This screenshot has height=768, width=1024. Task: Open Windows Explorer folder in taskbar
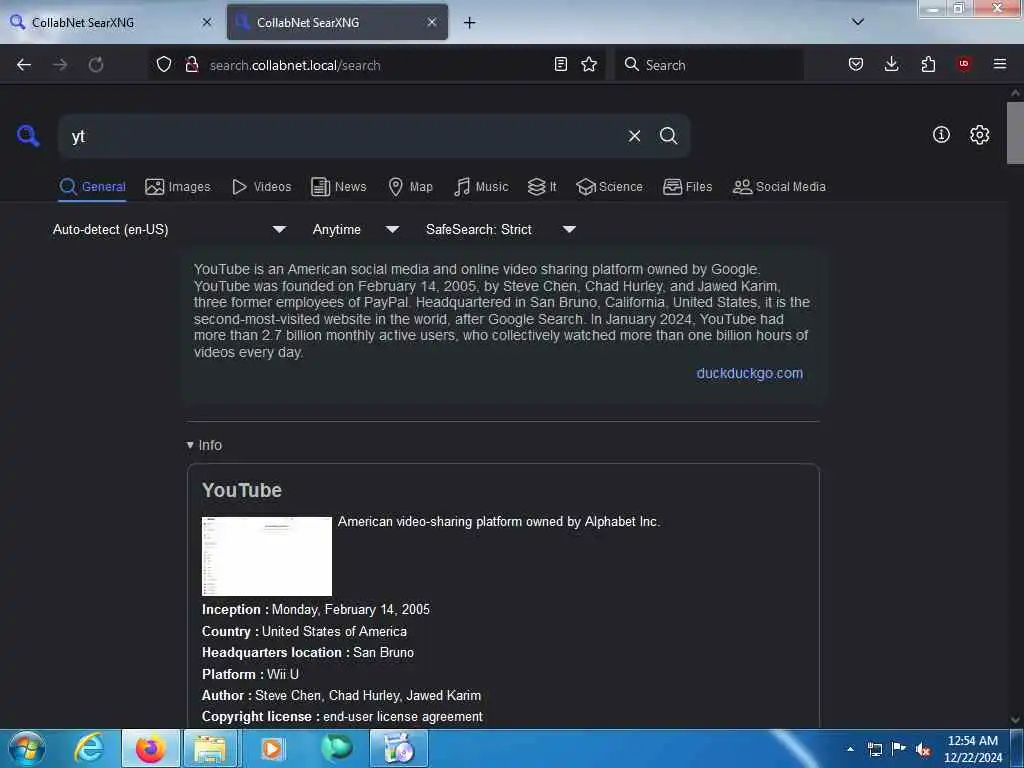tap(210, 748)
